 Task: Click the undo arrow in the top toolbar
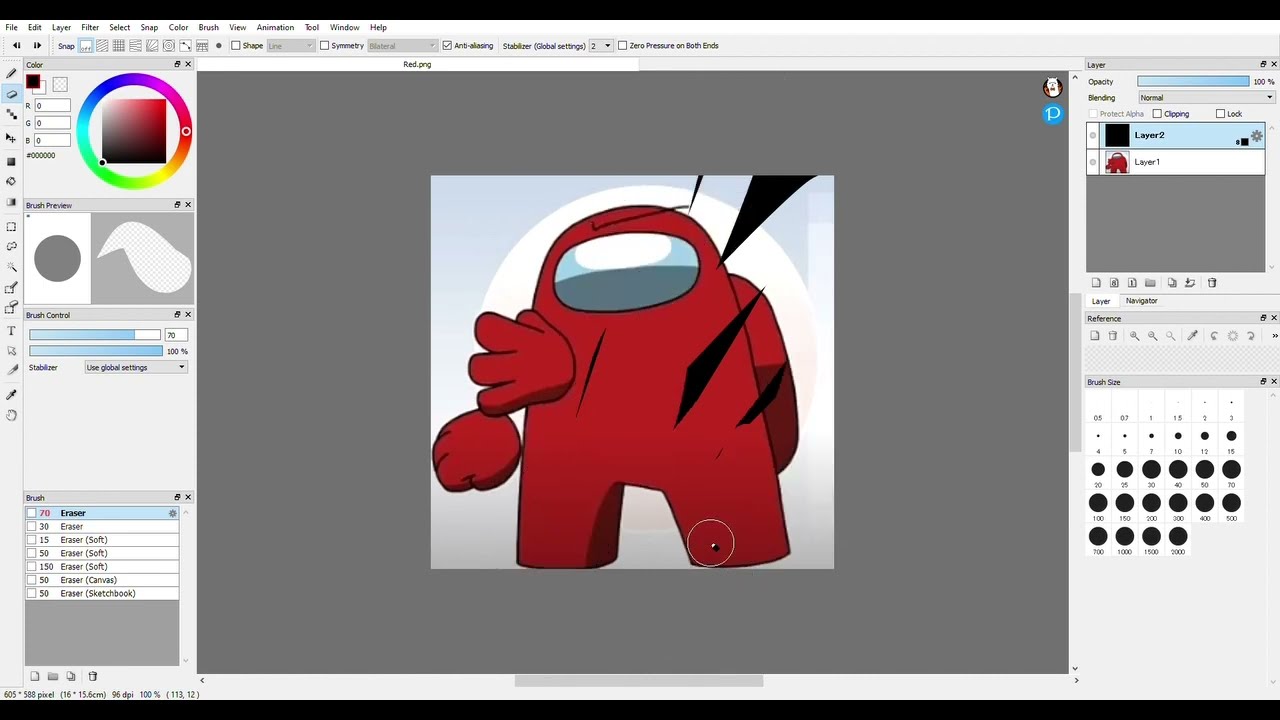click(16, 45)
